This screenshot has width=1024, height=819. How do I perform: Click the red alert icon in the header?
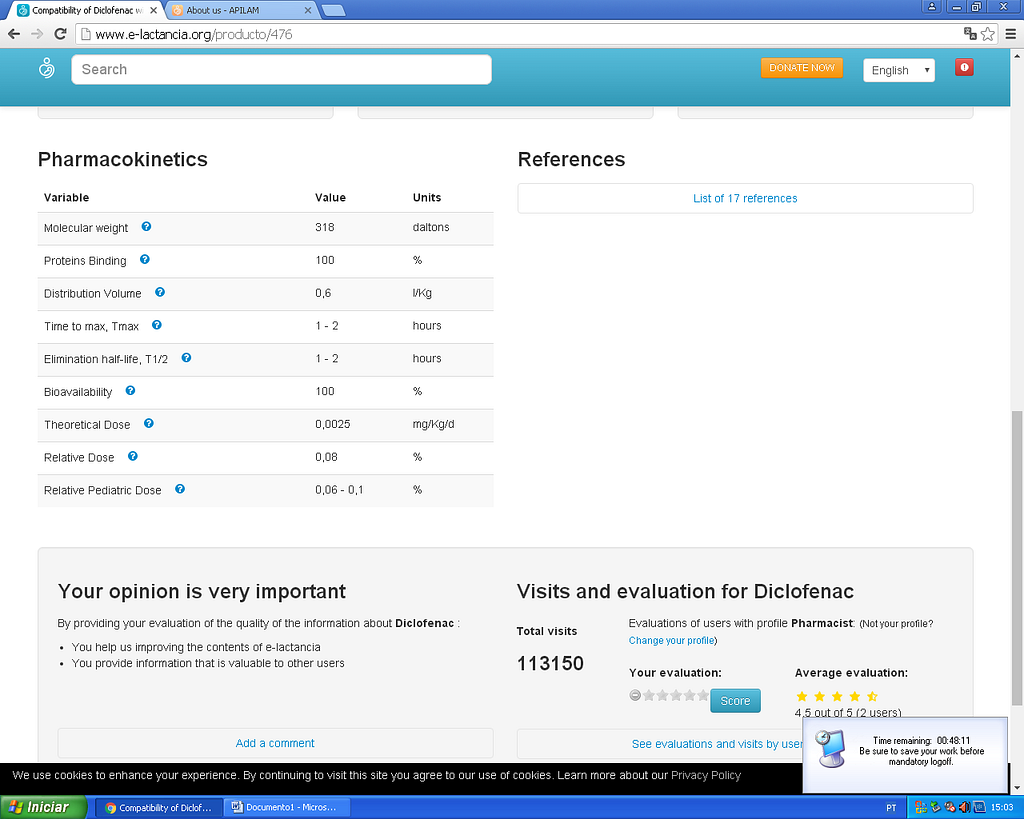pos(964,67)
